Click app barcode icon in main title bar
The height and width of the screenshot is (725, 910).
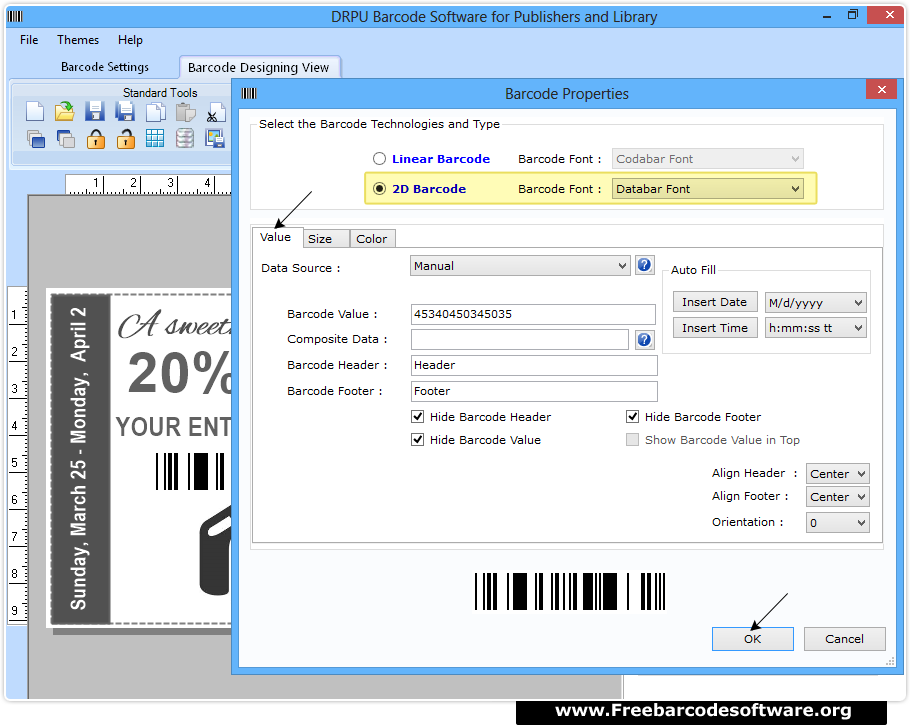[15, 16]
